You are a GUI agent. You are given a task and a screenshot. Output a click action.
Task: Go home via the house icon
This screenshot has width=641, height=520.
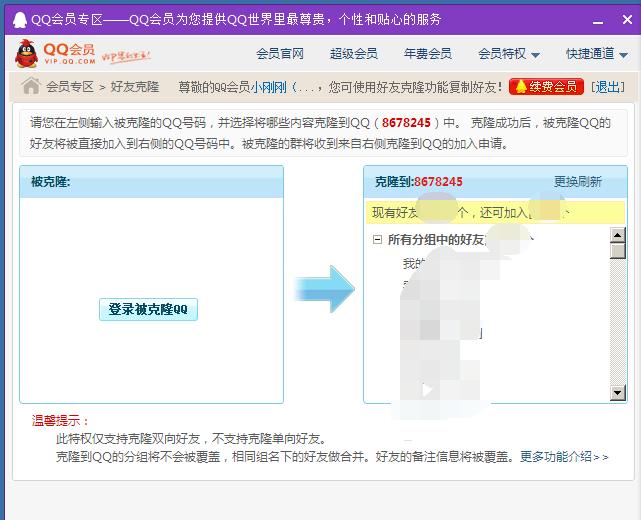pyautogui.click(x=31, y=86)
